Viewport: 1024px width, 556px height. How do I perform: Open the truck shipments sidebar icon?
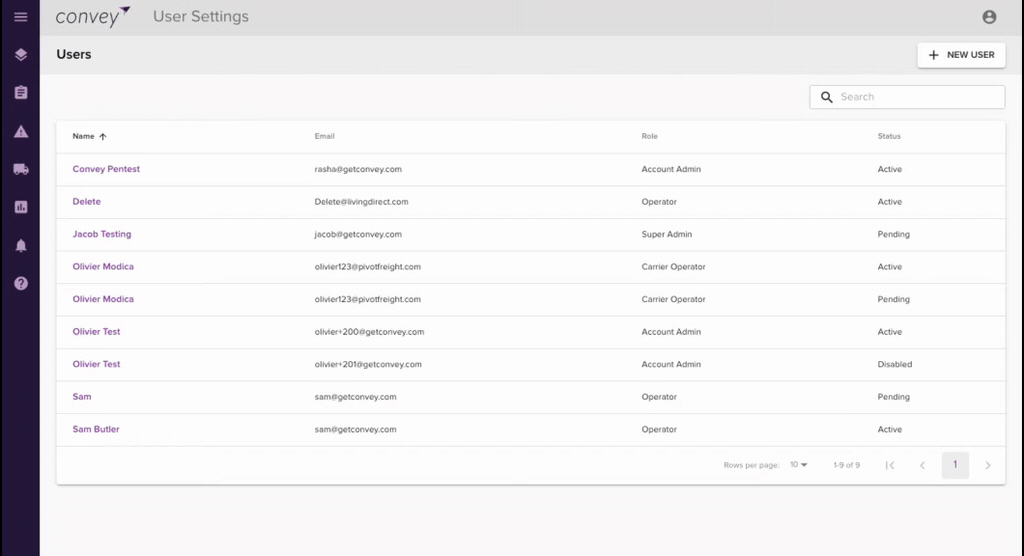[21, 169]
